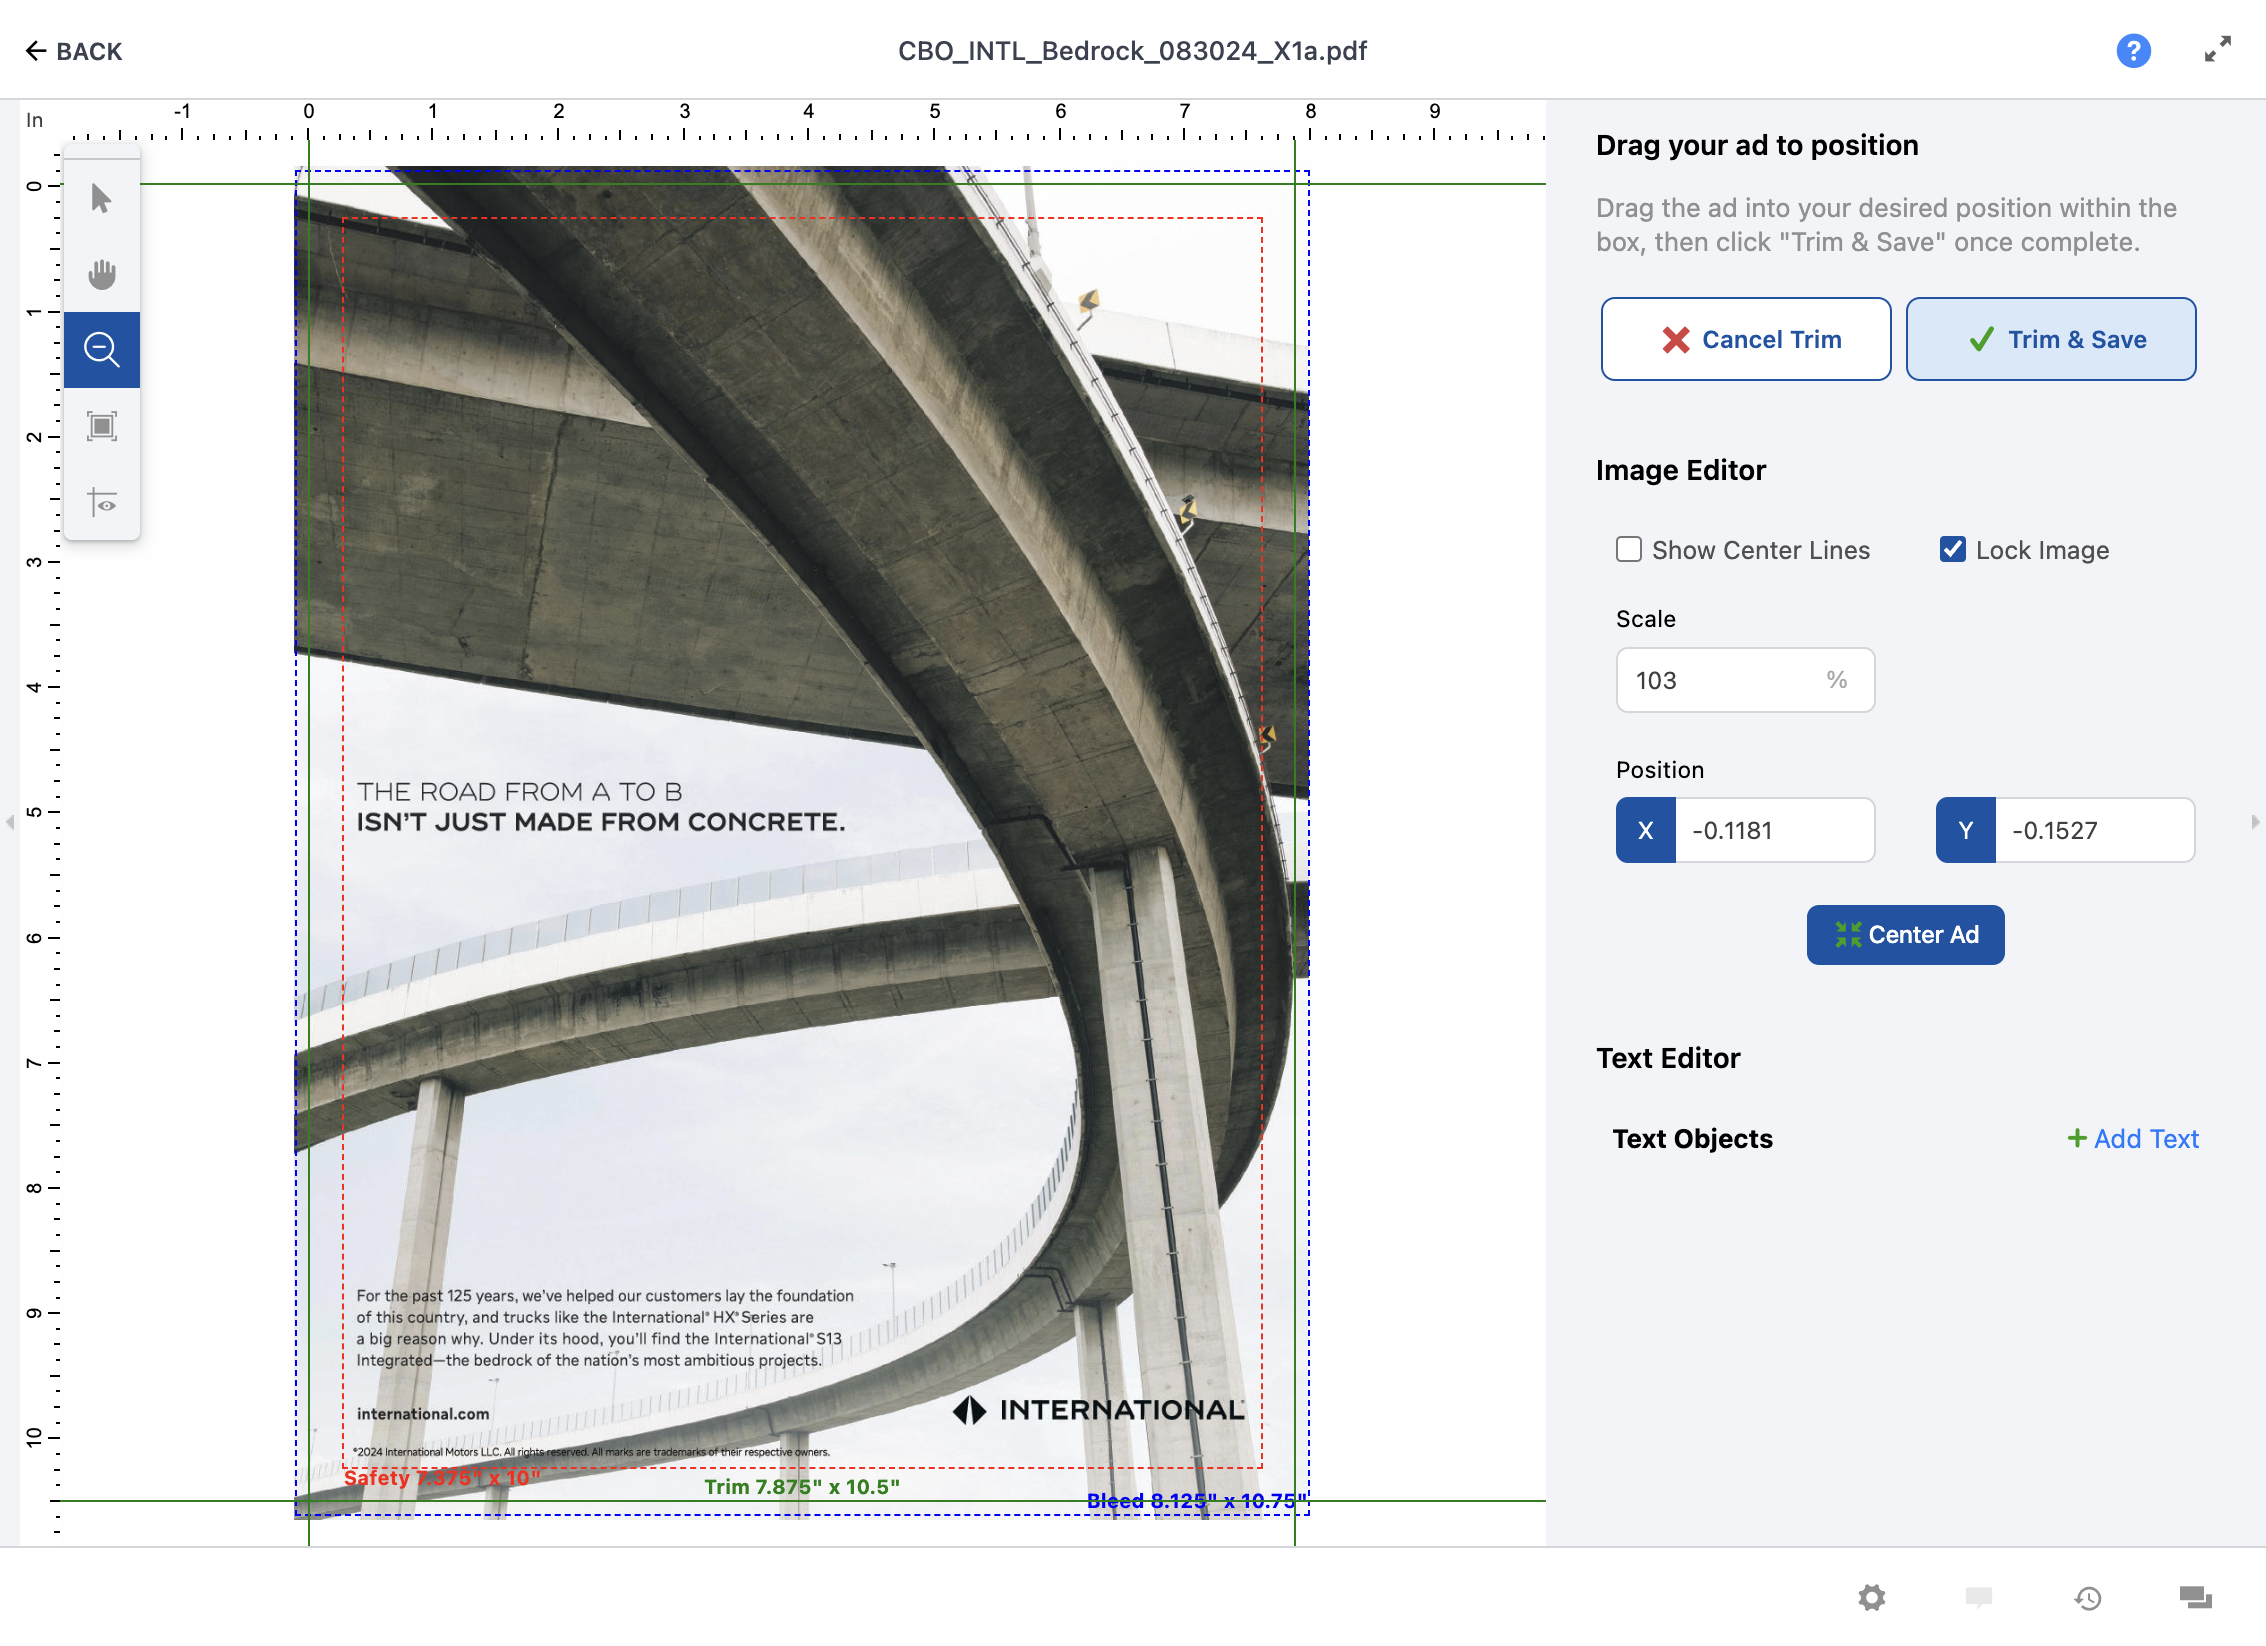Viewport: 2266px width, 1646px height.
Task: Click the single comment bubble icon
Action: (1978, 1597)
